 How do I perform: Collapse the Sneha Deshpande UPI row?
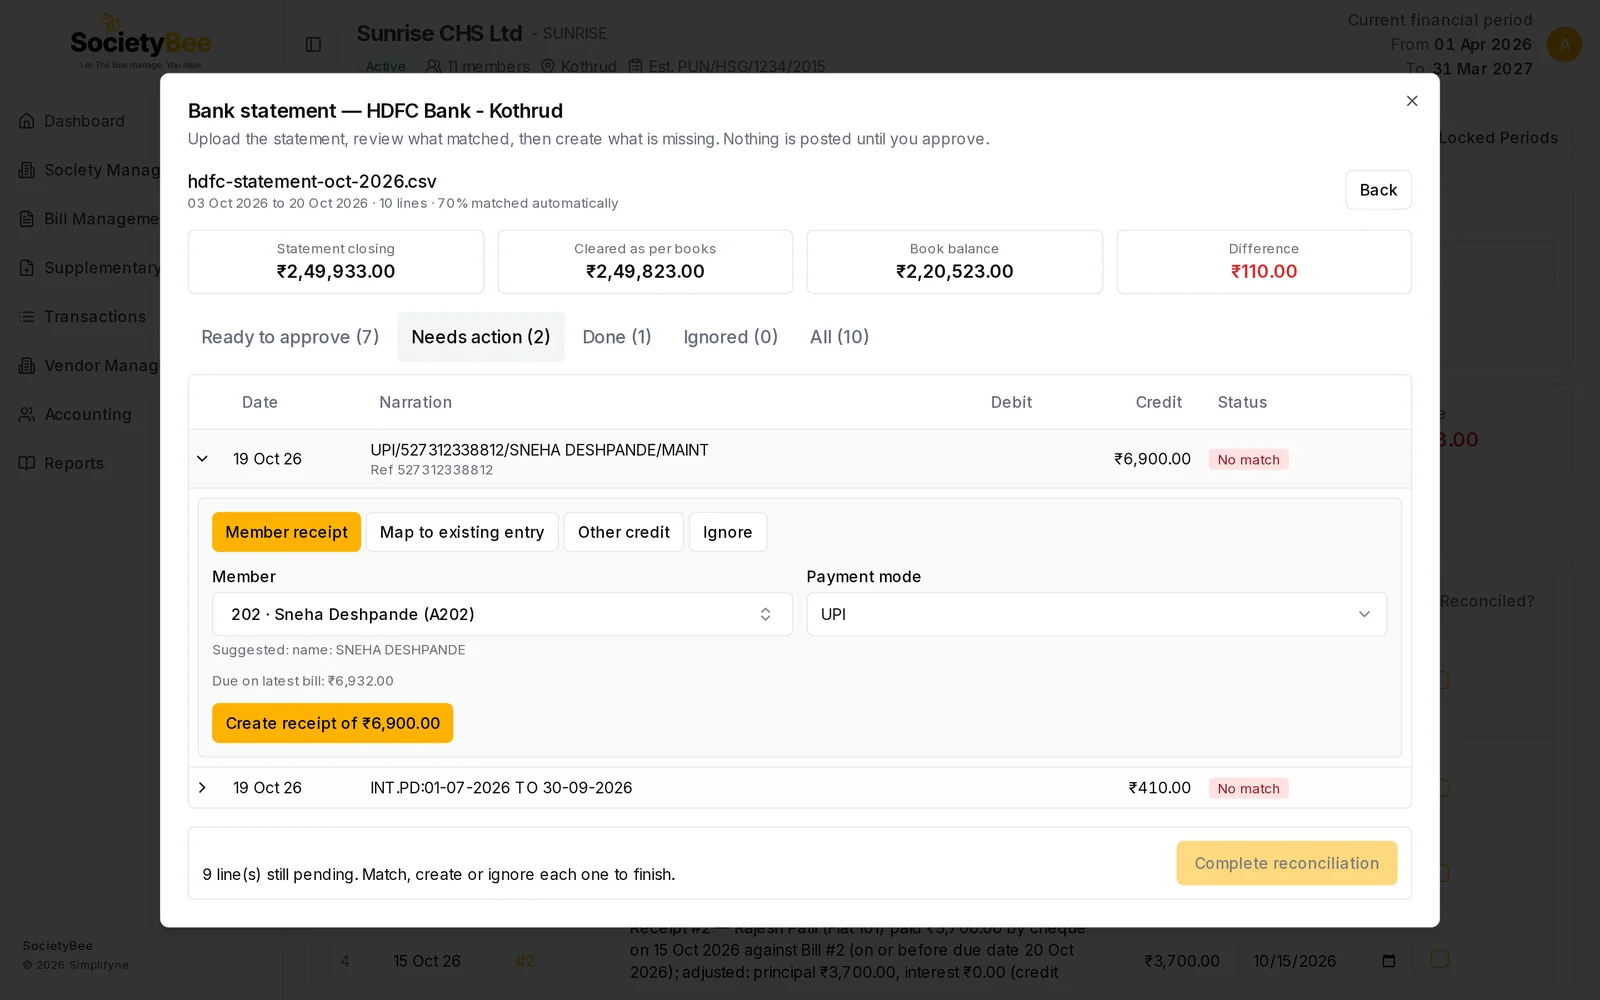202,459
